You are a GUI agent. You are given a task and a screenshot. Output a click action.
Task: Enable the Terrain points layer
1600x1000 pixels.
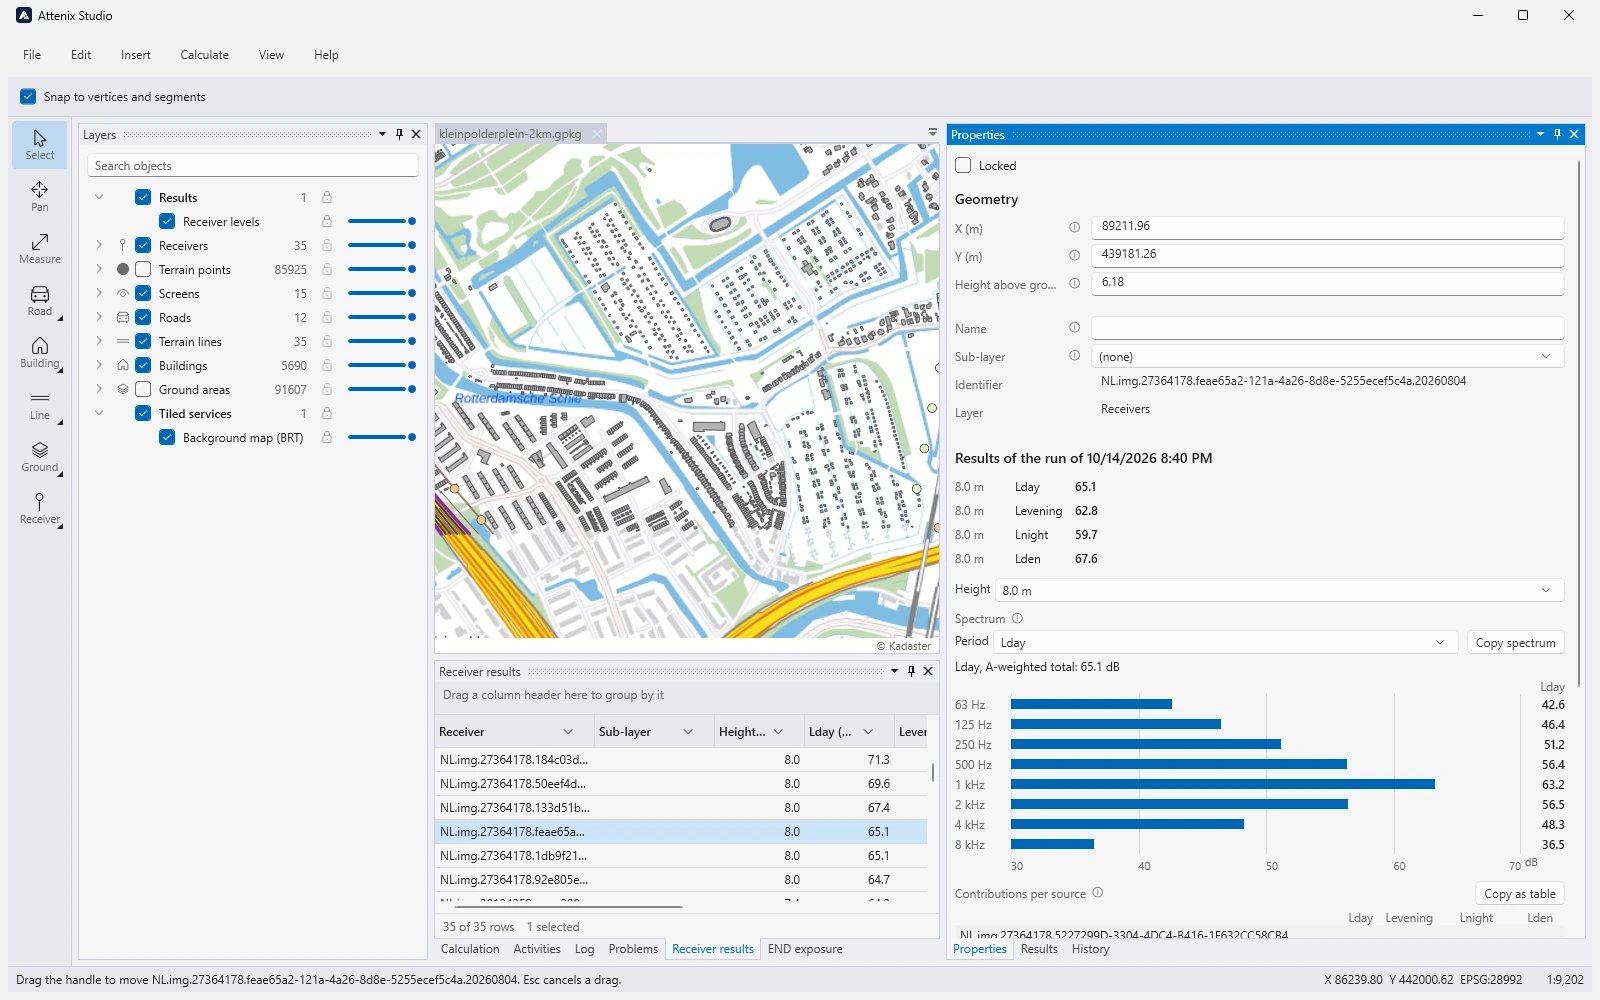(x=143, y=269)
